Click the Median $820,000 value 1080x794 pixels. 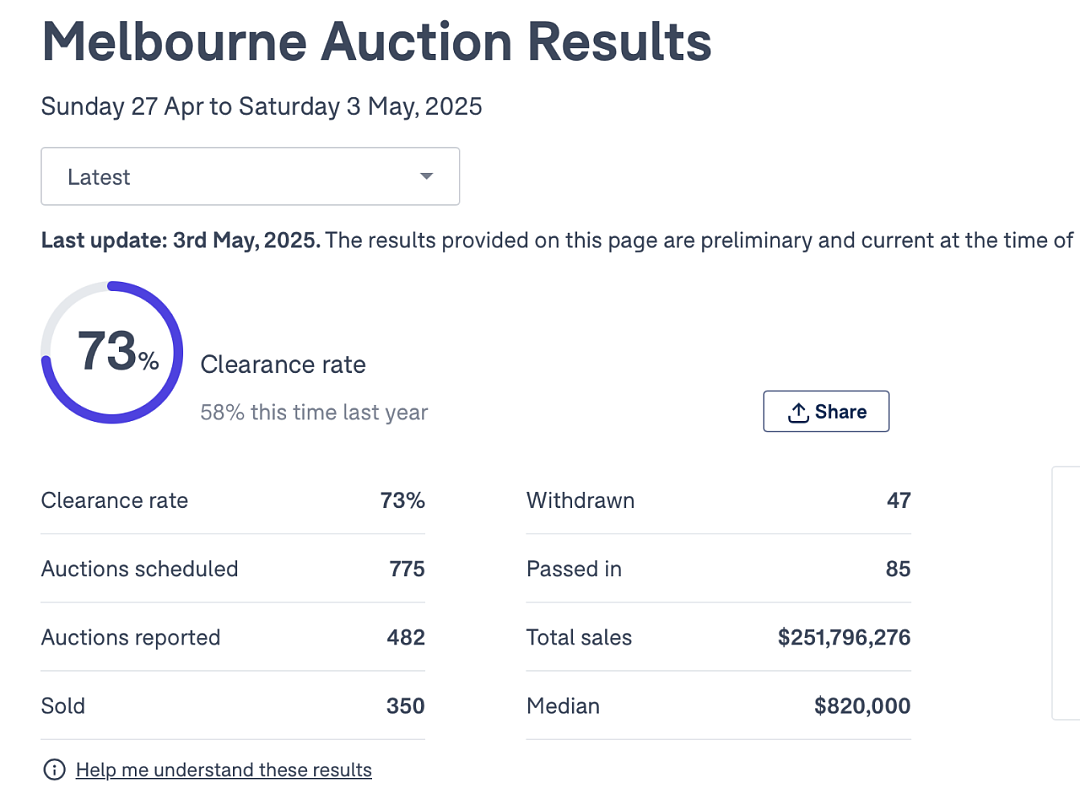click(862, 706)
